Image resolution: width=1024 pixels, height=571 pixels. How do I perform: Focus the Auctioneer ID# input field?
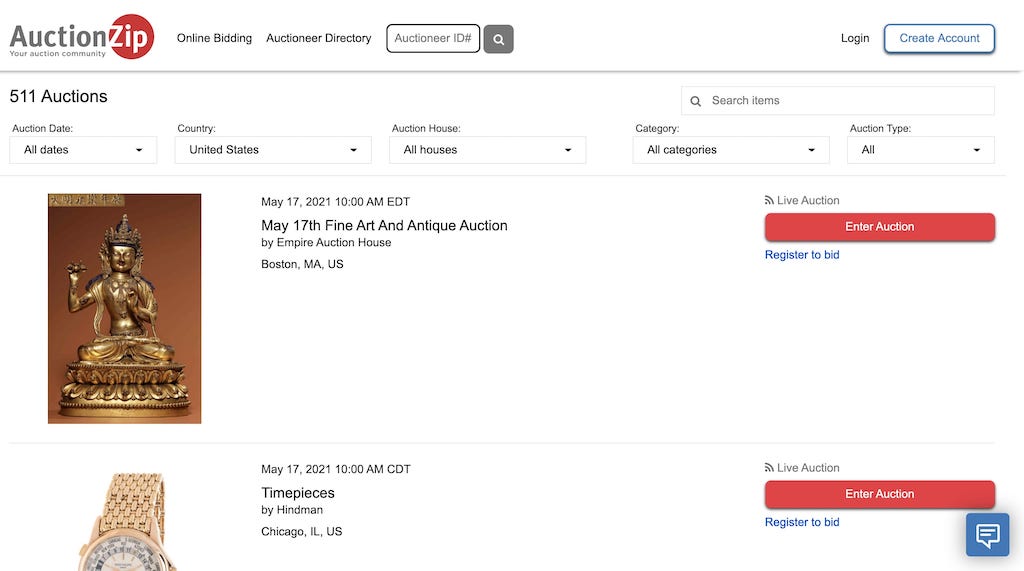[433, 38]
